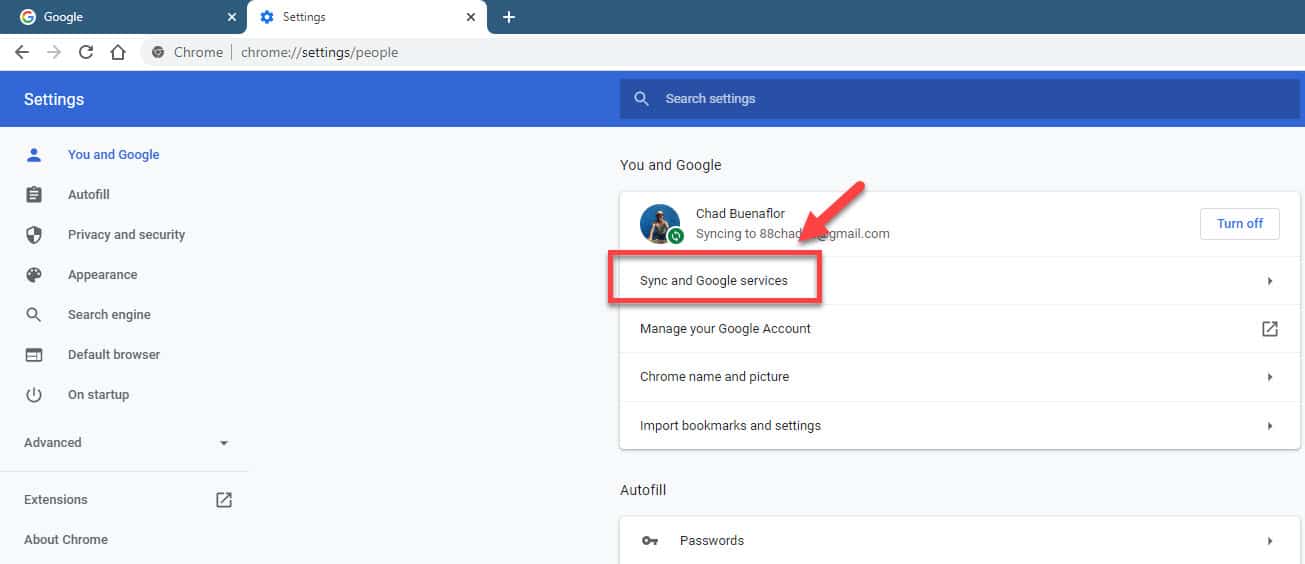This screenshot has width=1305, height=564.
Task: Click the power icon beside On startup
Action: [34, 395]
